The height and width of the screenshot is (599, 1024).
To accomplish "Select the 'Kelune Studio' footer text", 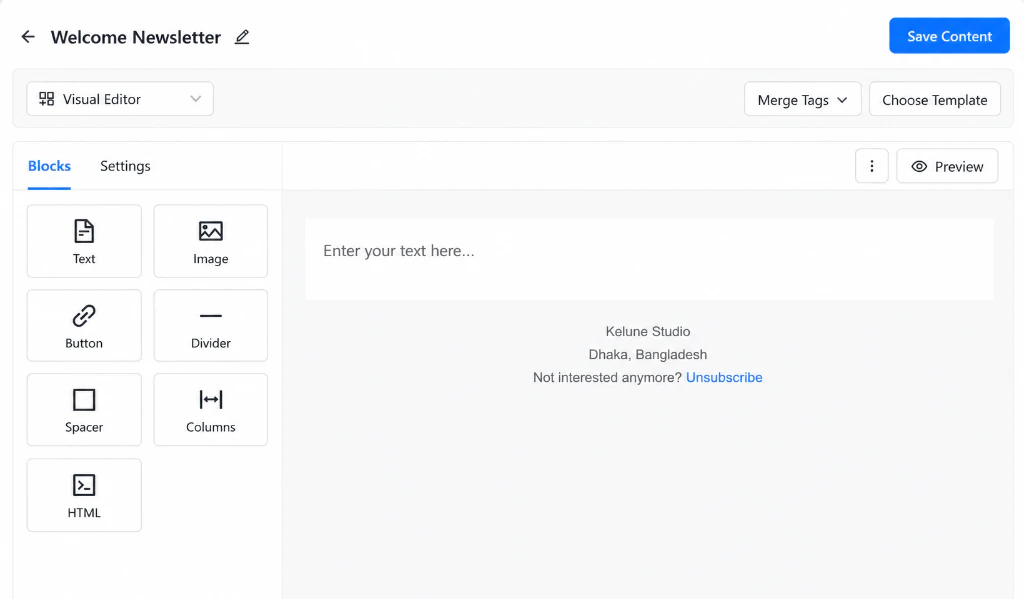I will coord(648,331).
